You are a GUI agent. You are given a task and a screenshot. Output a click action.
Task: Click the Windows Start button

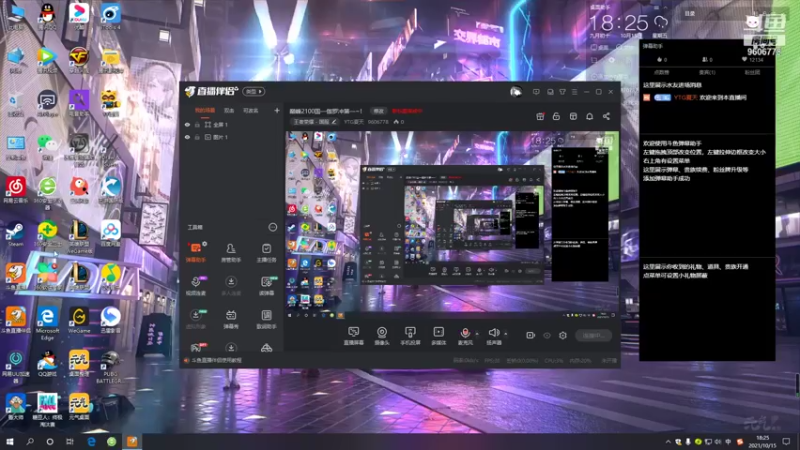(x=9, y=441)
